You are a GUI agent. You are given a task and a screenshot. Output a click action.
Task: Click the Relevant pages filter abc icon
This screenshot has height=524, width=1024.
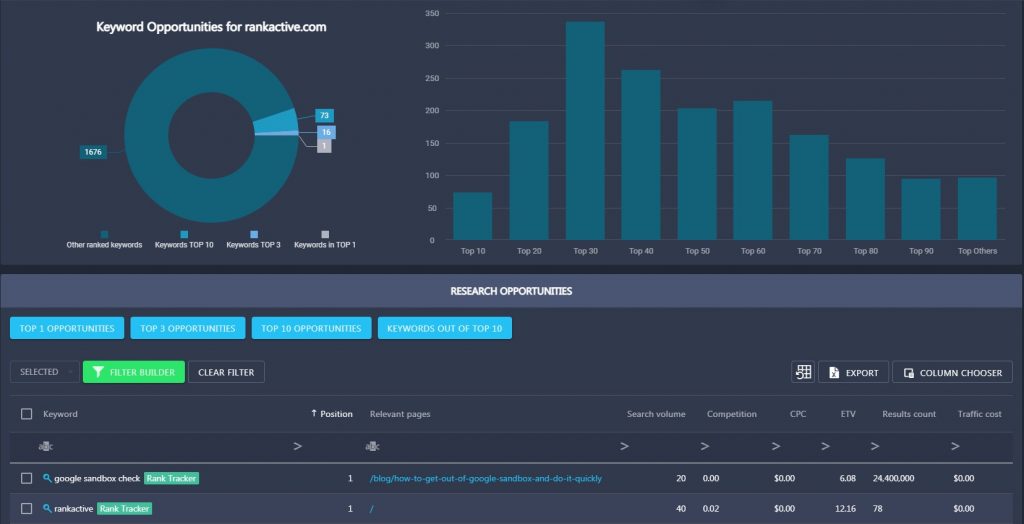(x=372, y=447)
